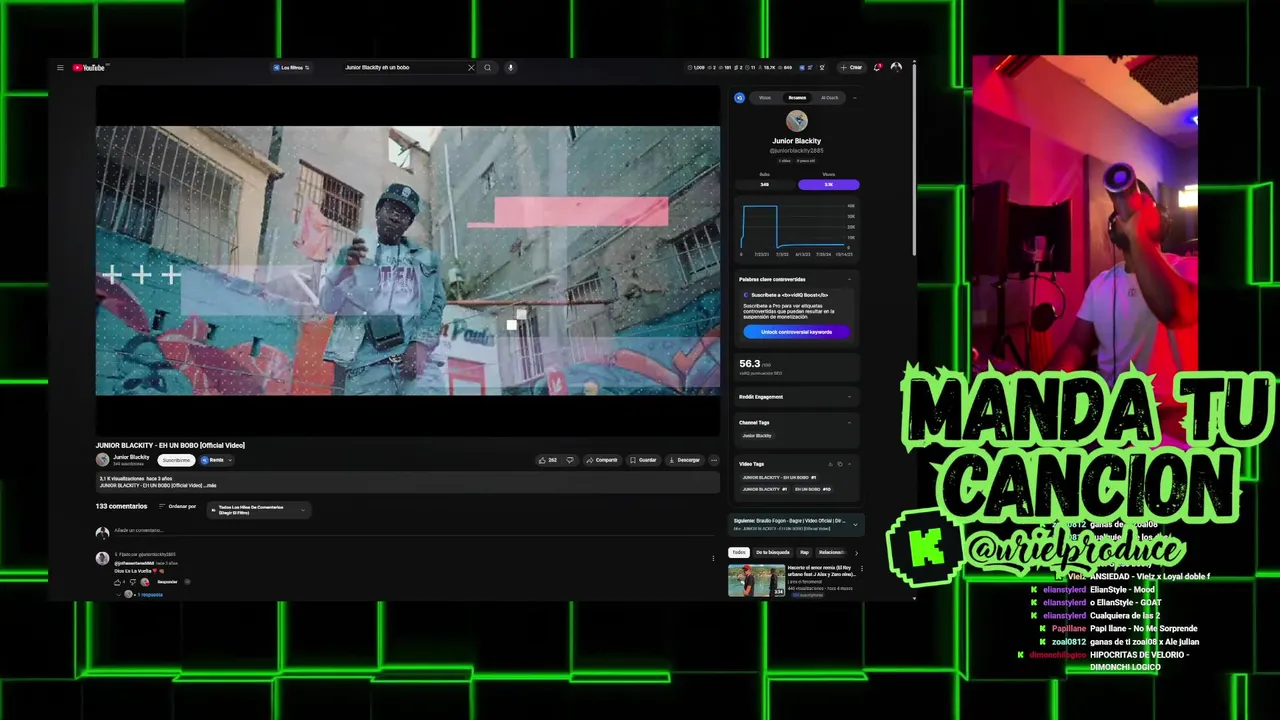Select the 'Relacionados' filter chip
1280x720 pixels.
click(x=831, y=552)
